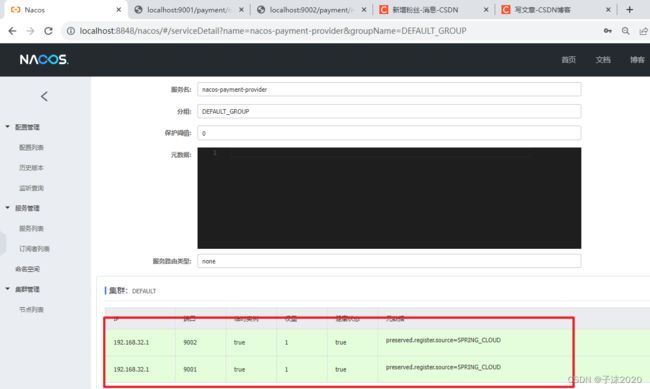Click the NACOS logo in the header

pos(44,59)
